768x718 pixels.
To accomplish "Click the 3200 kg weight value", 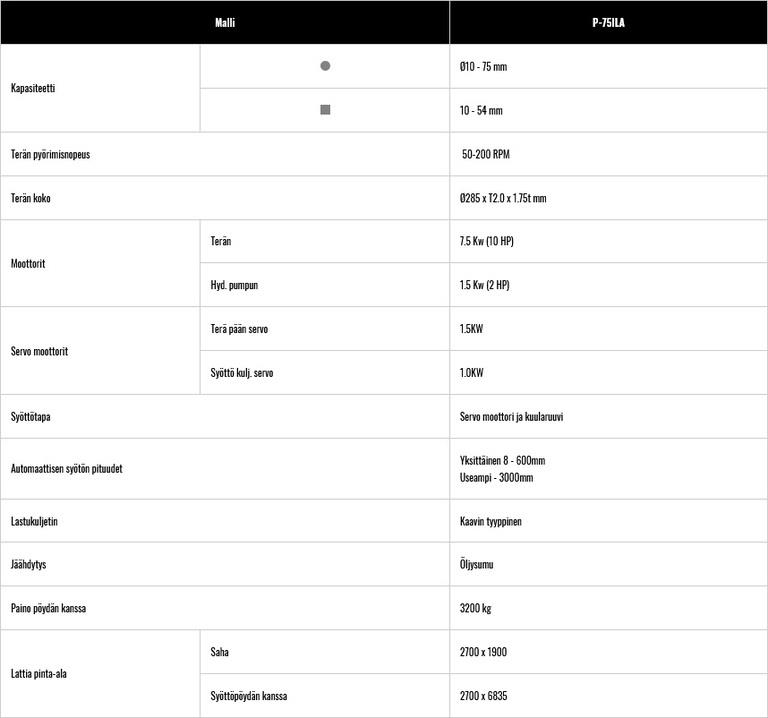I will tap(475, 608).
